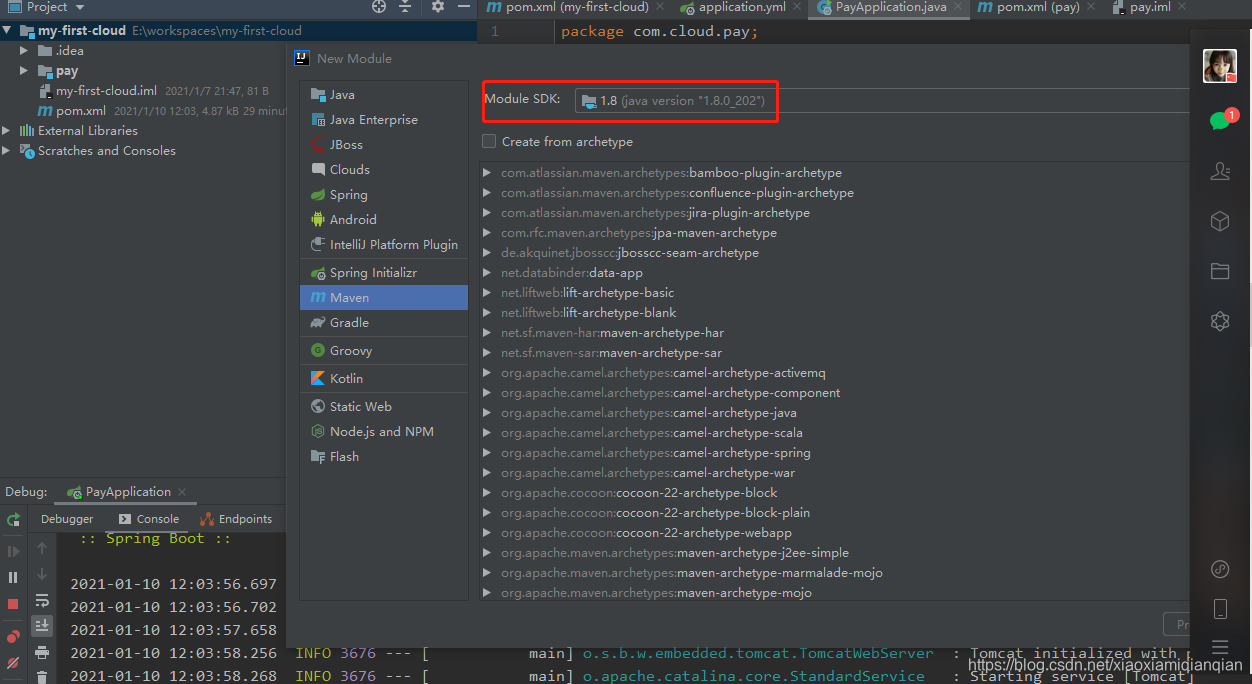
Task: Click user avatar in right sidebar
Action: [1220, 66]
